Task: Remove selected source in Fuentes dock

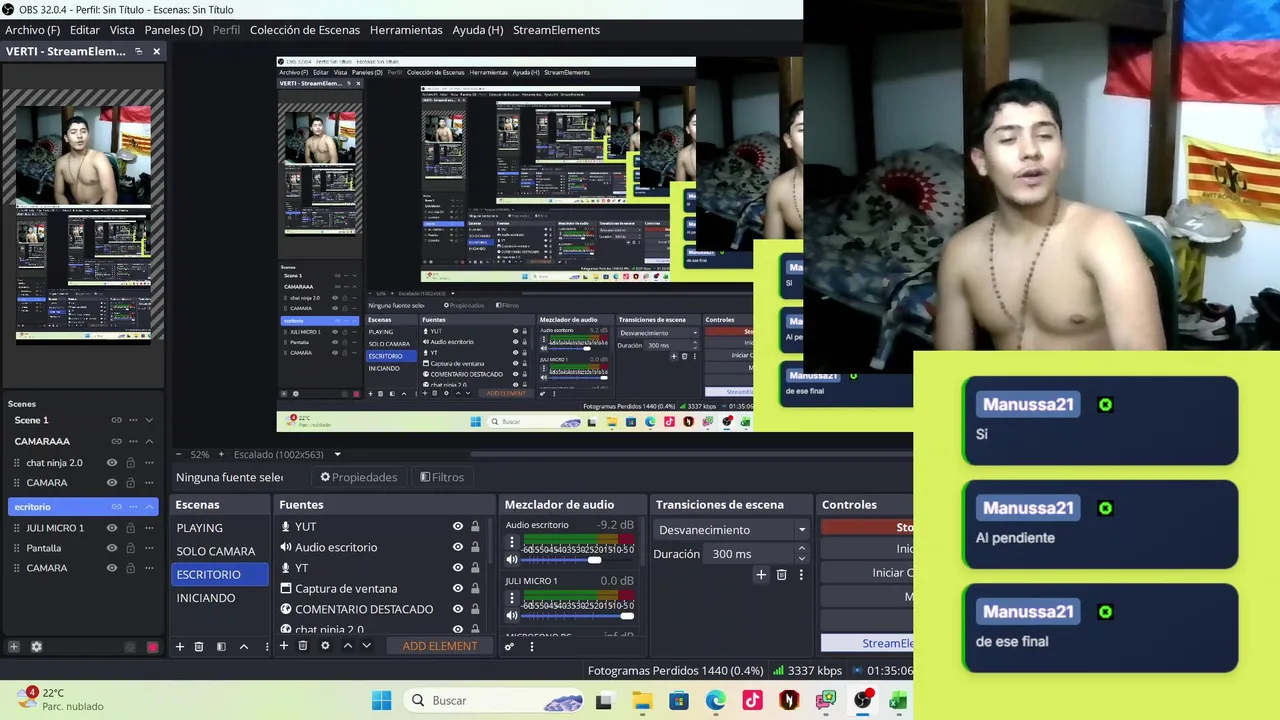Action: coord(303,646)
